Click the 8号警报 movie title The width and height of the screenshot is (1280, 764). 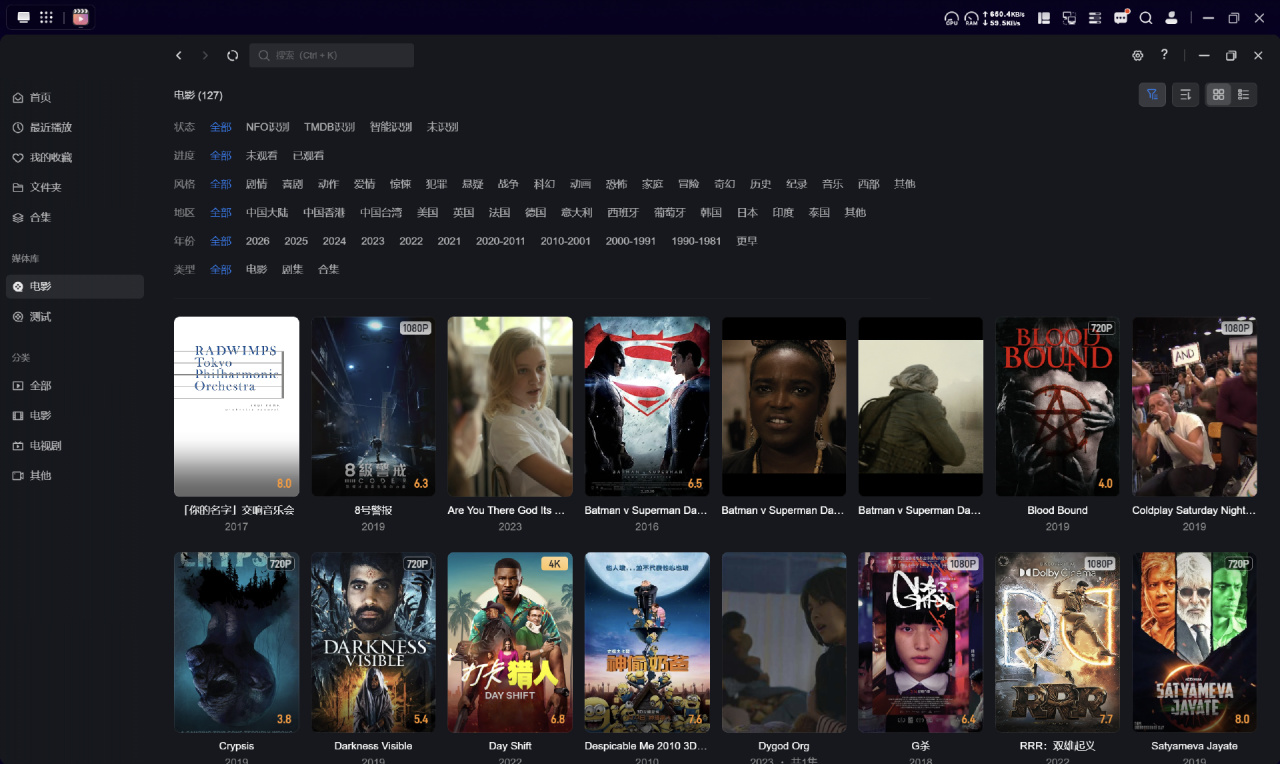373,510
